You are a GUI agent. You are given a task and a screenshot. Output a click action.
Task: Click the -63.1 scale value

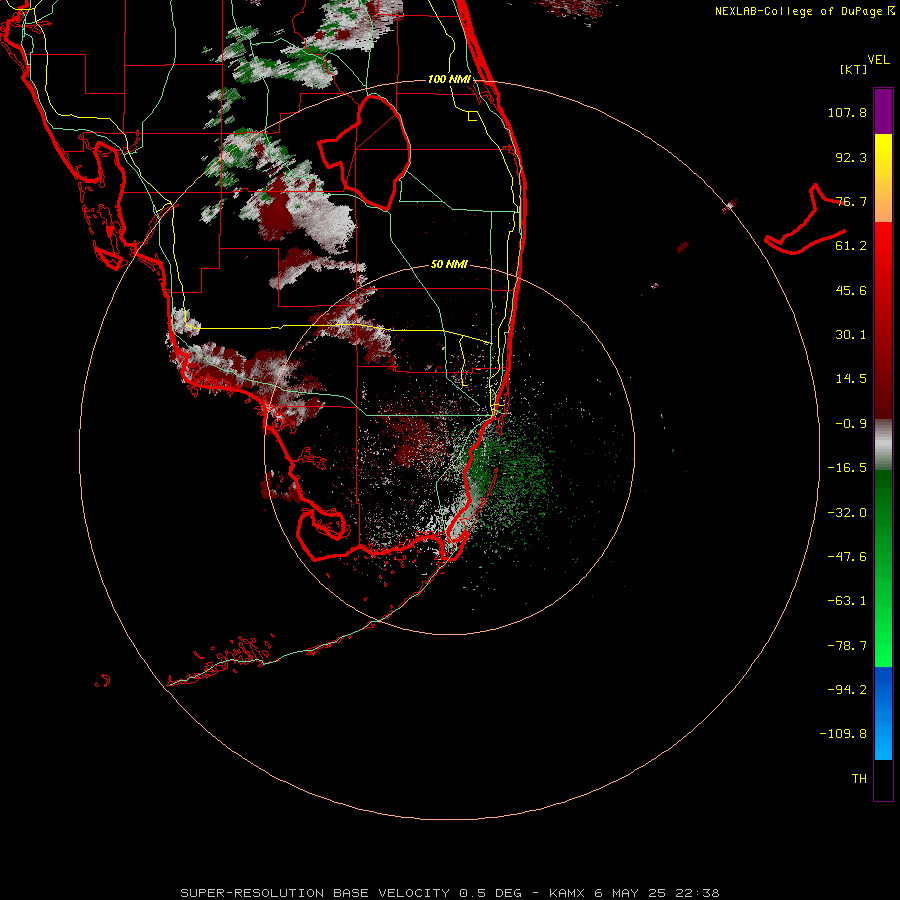pyautogui.click(x=847, y=601)
